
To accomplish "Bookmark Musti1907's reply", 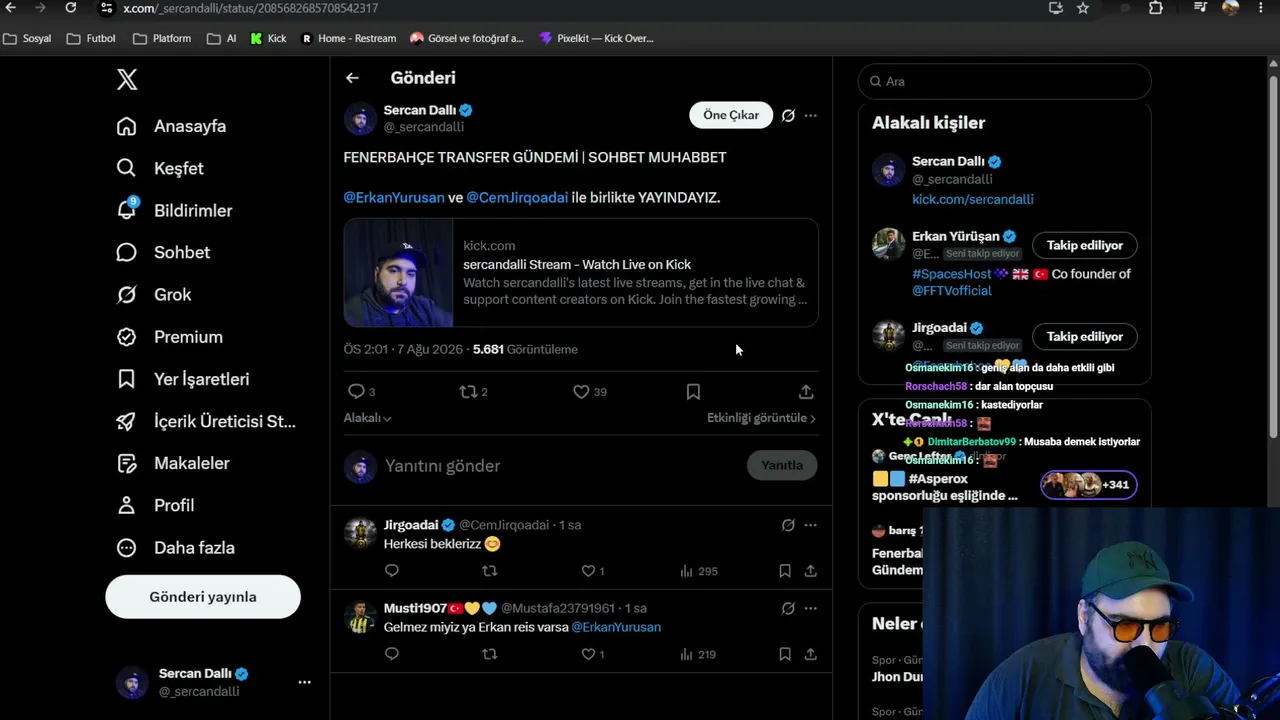I will click(x=785, y=654).
